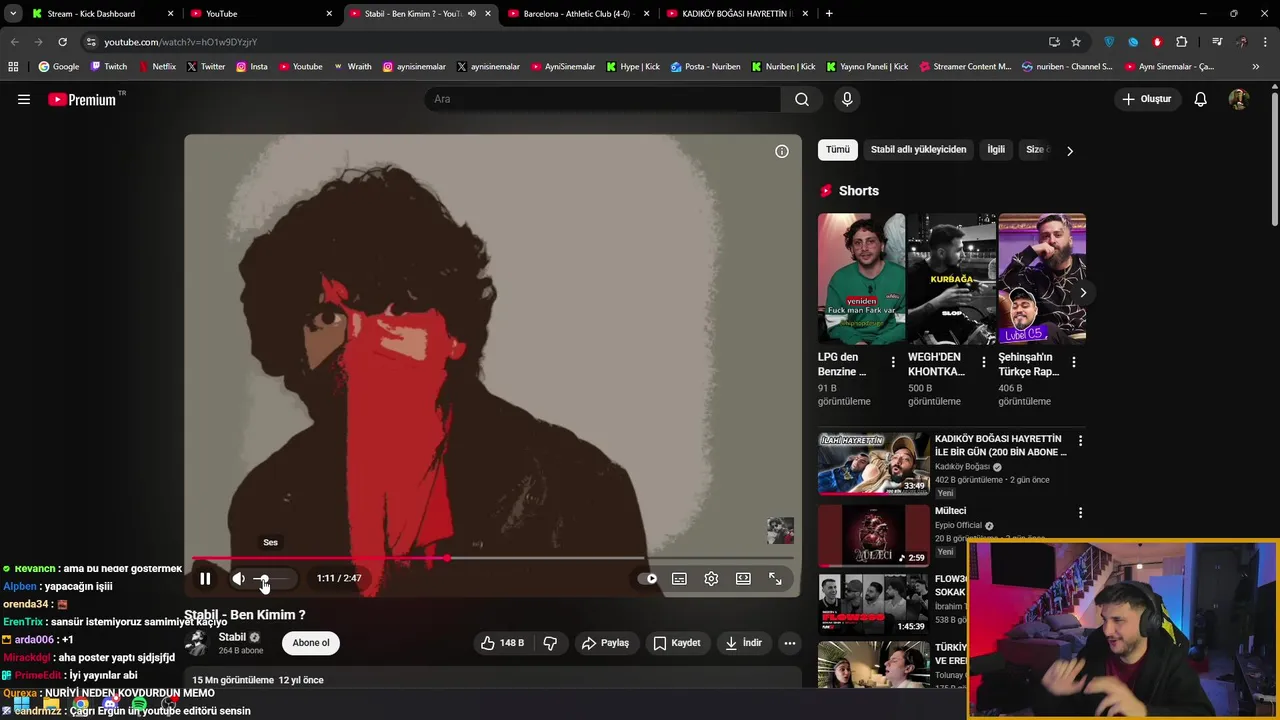Open the Şehinşah'ın Türkçe Rap short
Image resolution: width=1280 pixels, height=720 pixels.
1041,279
